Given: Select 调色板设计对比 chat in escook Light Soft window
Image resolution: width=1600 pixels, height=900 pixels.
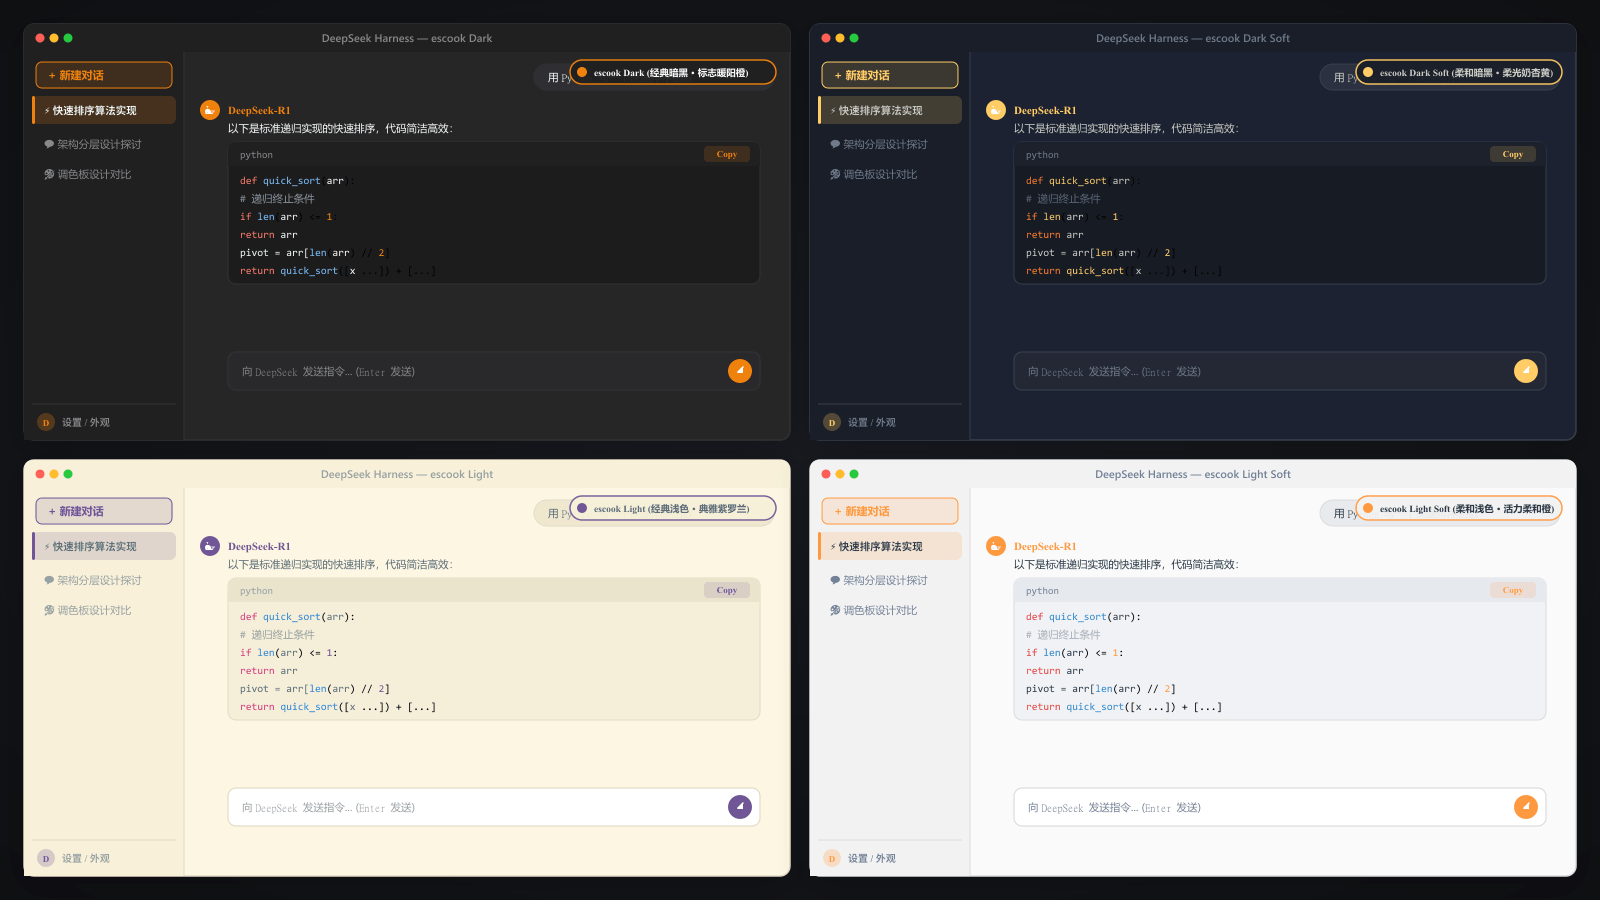Looking at the screenshot, I should [x=890, y=610].
